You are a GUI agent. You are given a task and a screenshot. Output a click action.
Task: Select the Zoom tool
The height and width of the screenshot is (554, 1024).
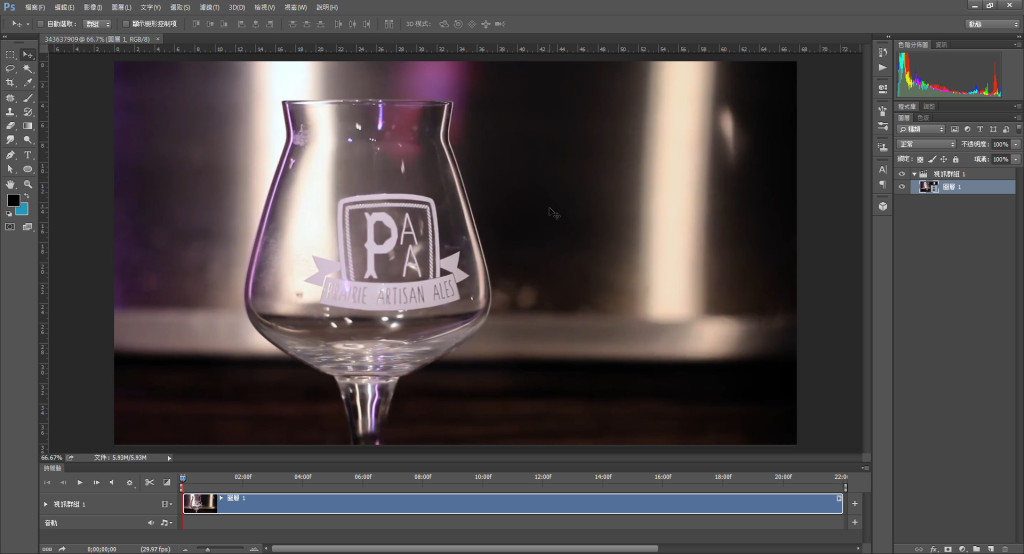click(27, 184)
